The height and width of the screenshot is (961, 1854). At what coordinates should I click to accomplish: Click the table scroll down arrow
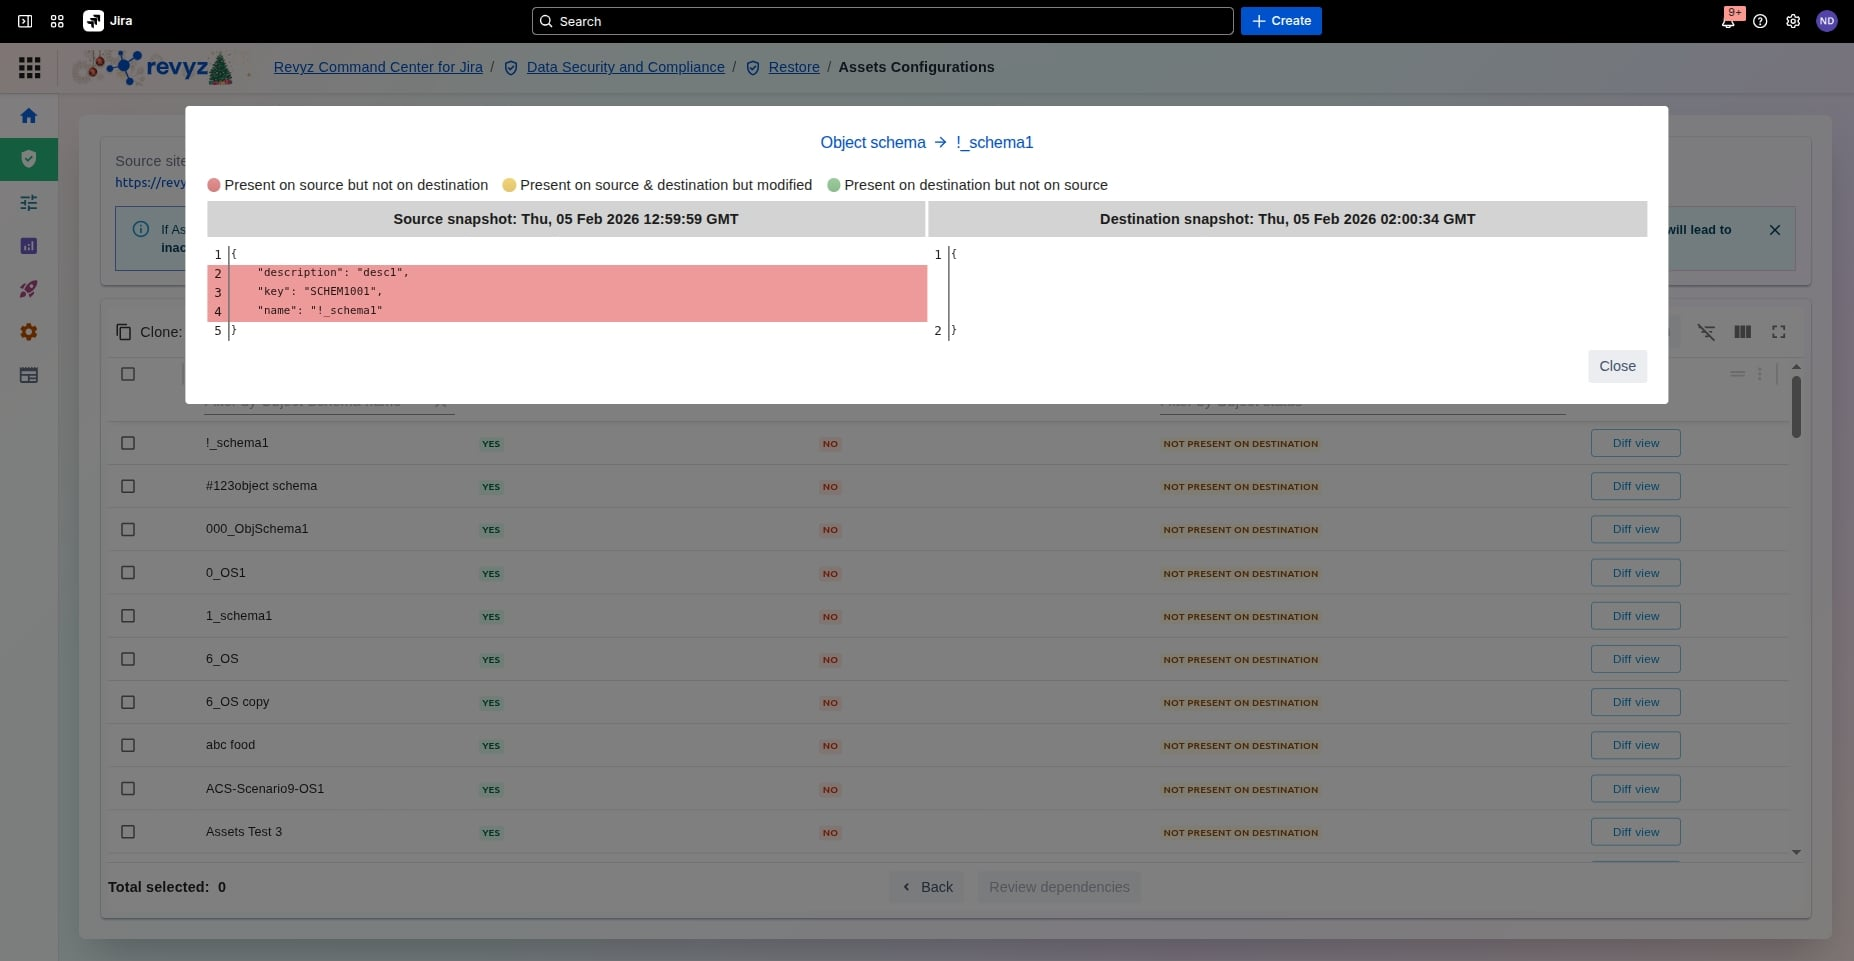[1796, 852]
